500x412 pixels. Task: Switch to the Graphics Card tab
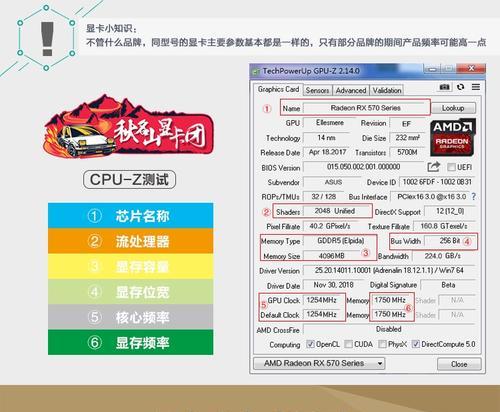[278, 89]
